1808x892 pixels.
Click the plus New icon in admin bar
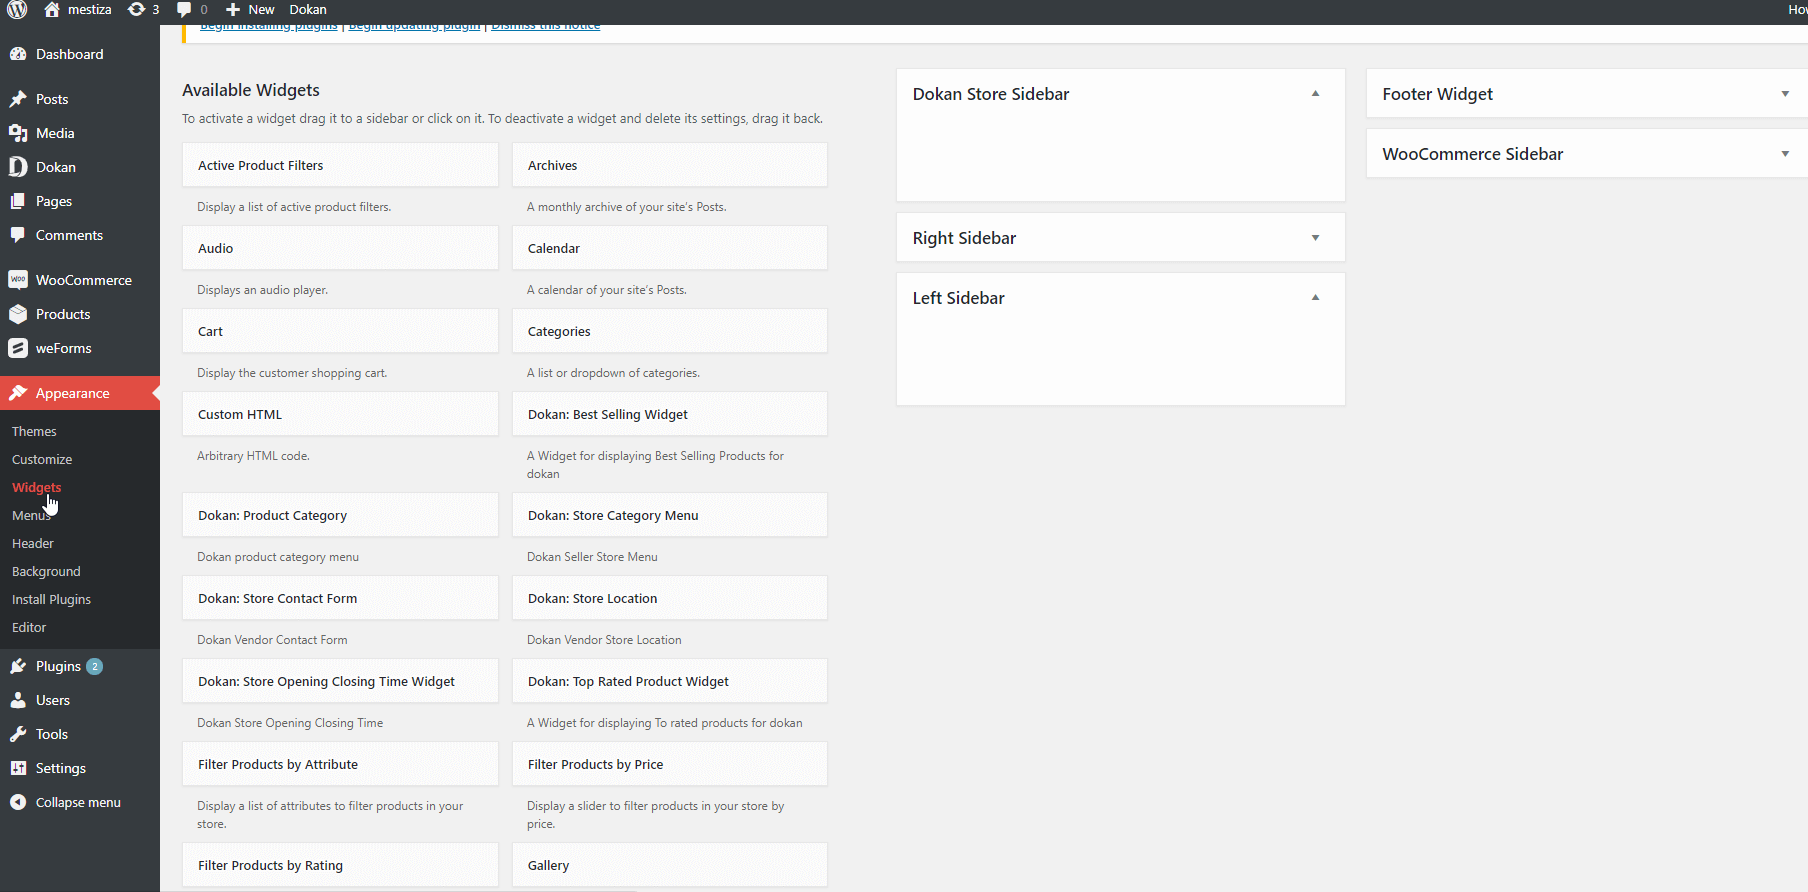pyautogui.click(x=233, y=9)
